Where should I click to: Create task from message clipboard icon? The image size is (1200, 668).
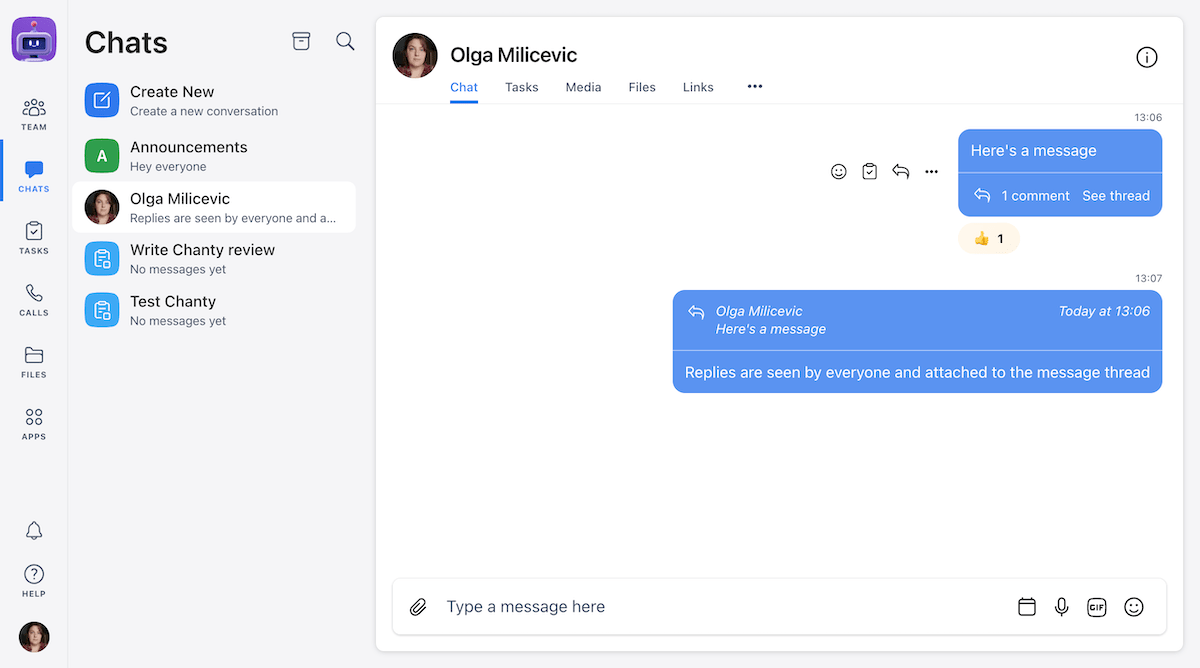point(870,172)
